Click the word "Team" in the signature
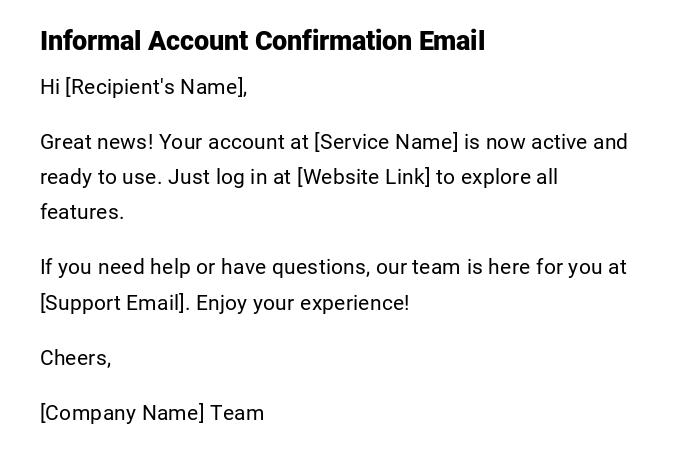700x475 pixels. pyautogui.click(x=237, y=413)
